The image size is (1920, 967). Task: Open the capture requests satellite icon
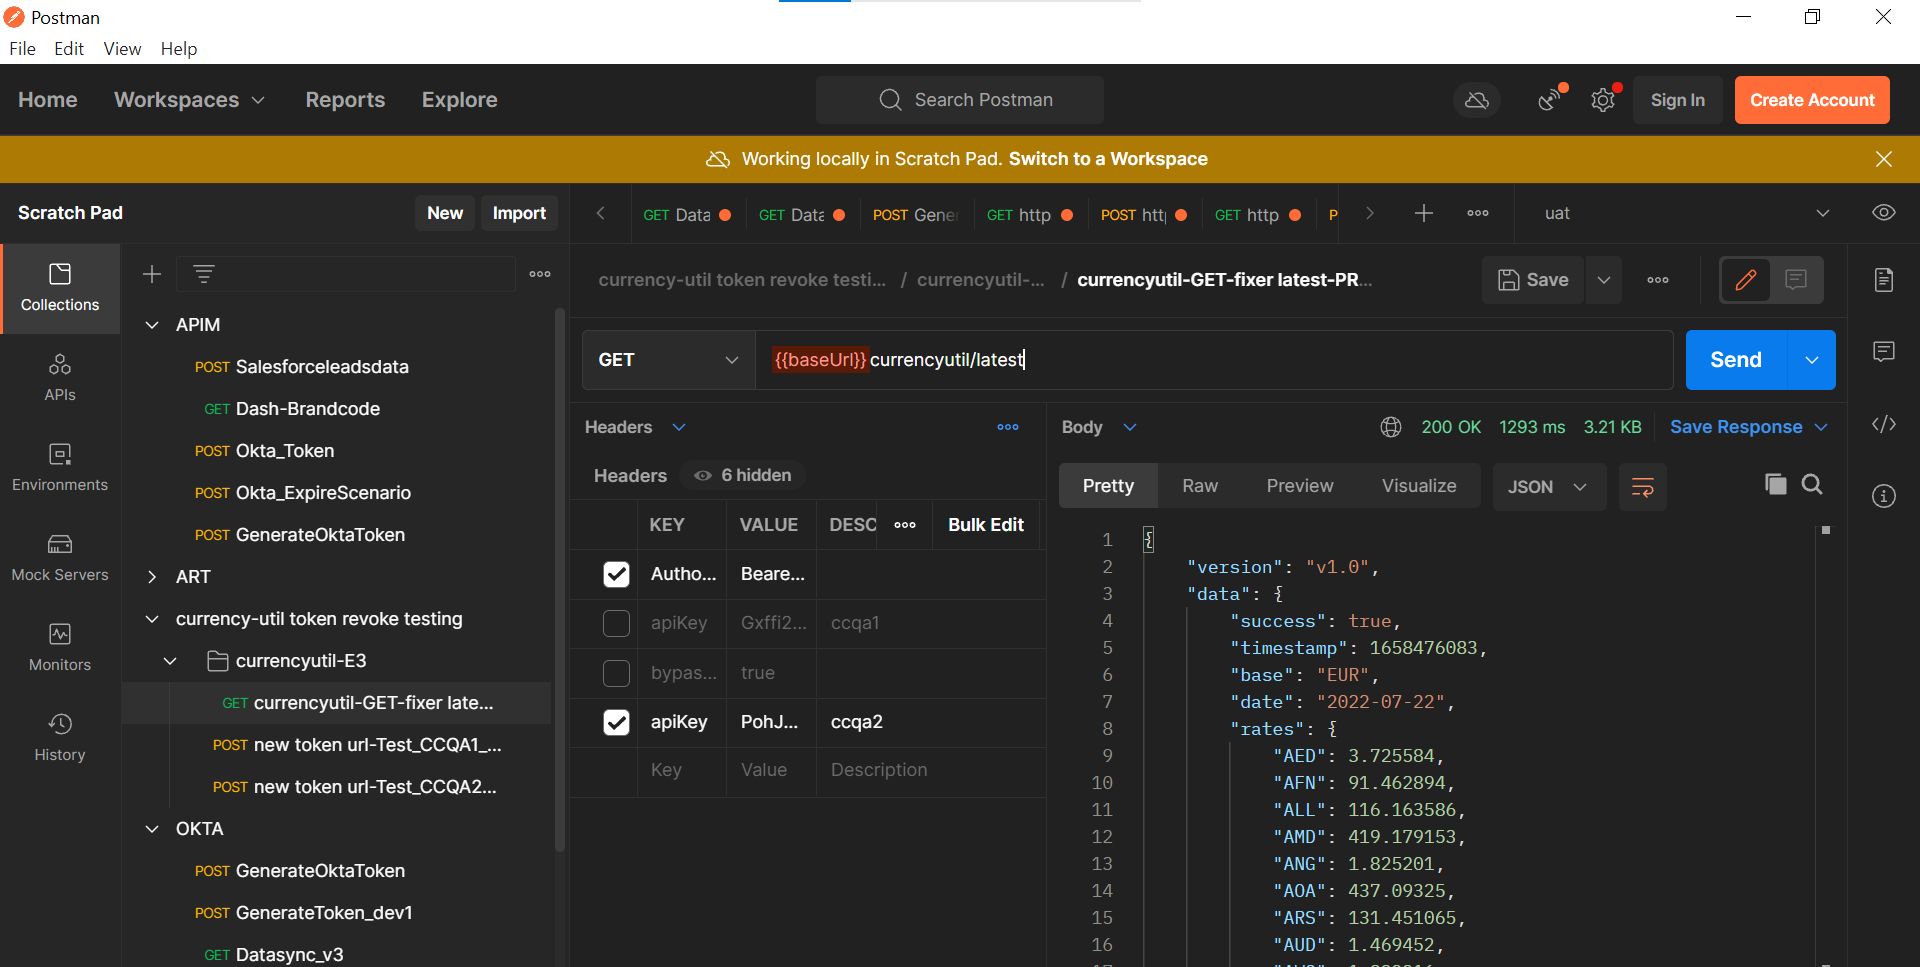coord(1549,100)
